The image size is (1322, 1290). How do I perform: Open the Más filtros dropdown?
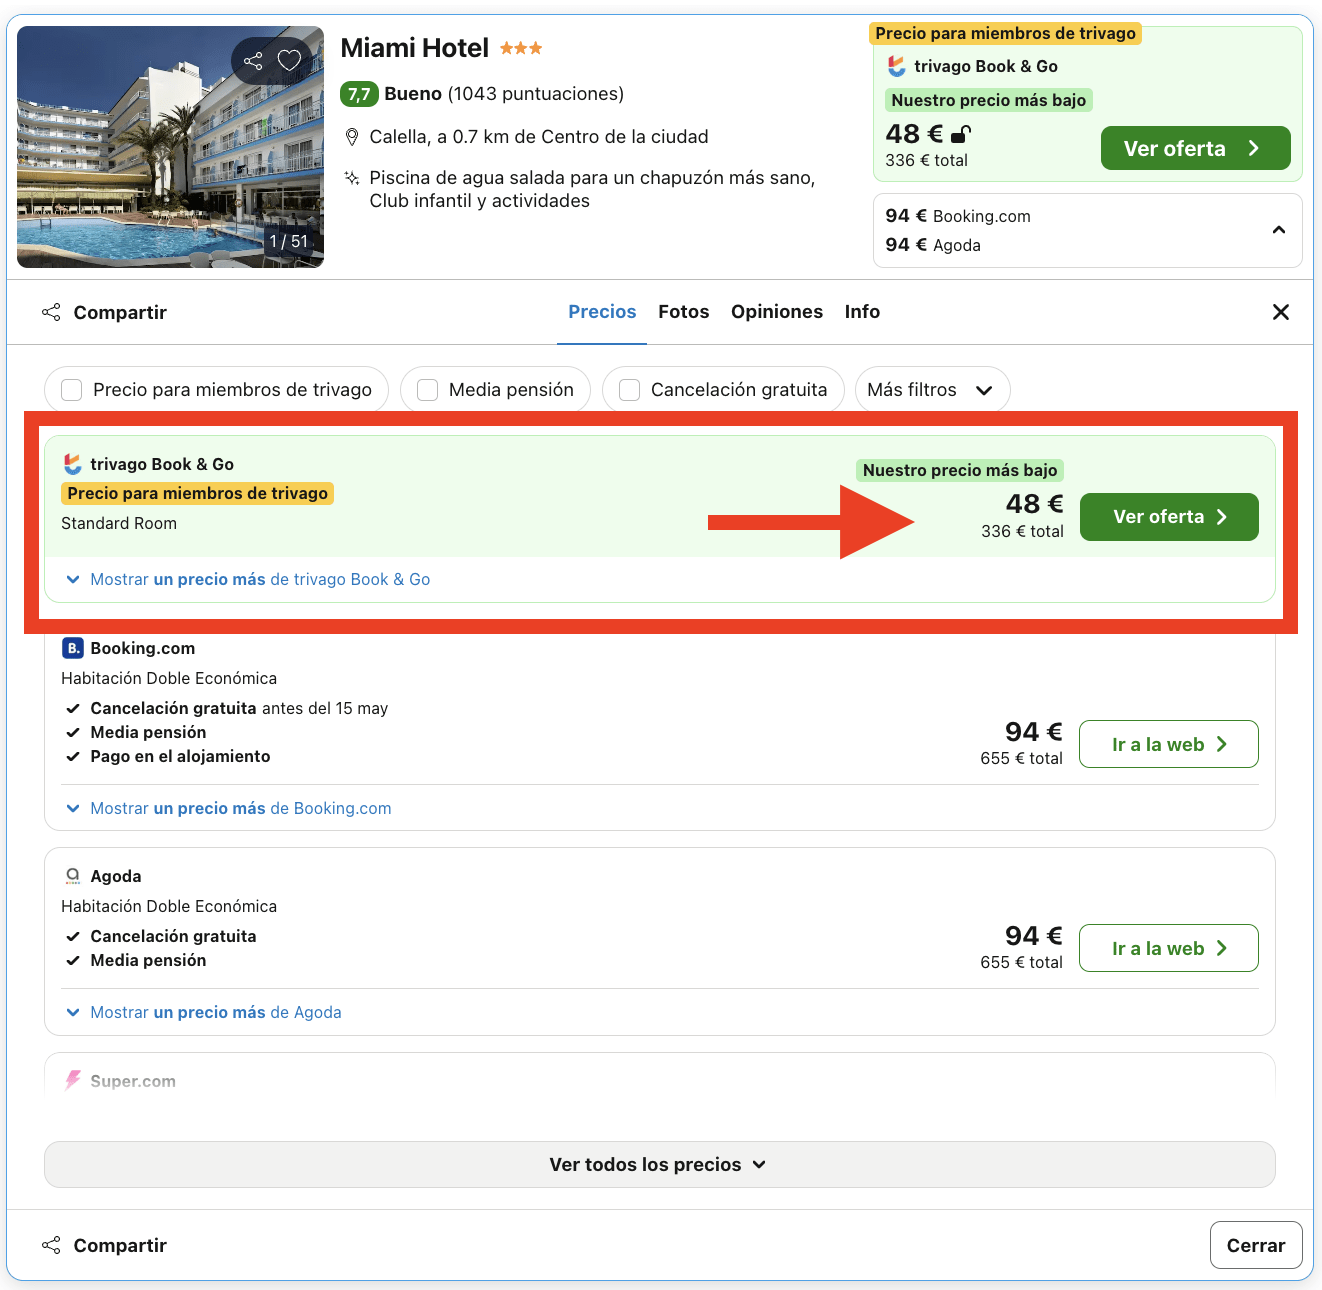[x=932, y=390]
